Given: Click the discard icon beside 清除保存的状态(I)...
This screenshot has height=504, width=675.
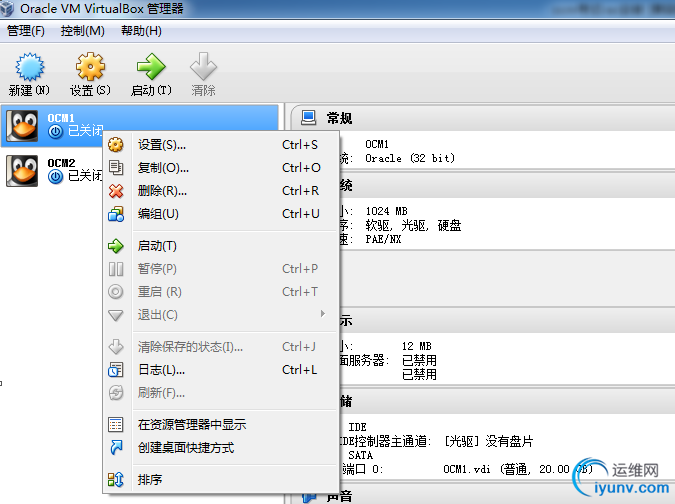Looking at the screenshot, I should [116, 346].
